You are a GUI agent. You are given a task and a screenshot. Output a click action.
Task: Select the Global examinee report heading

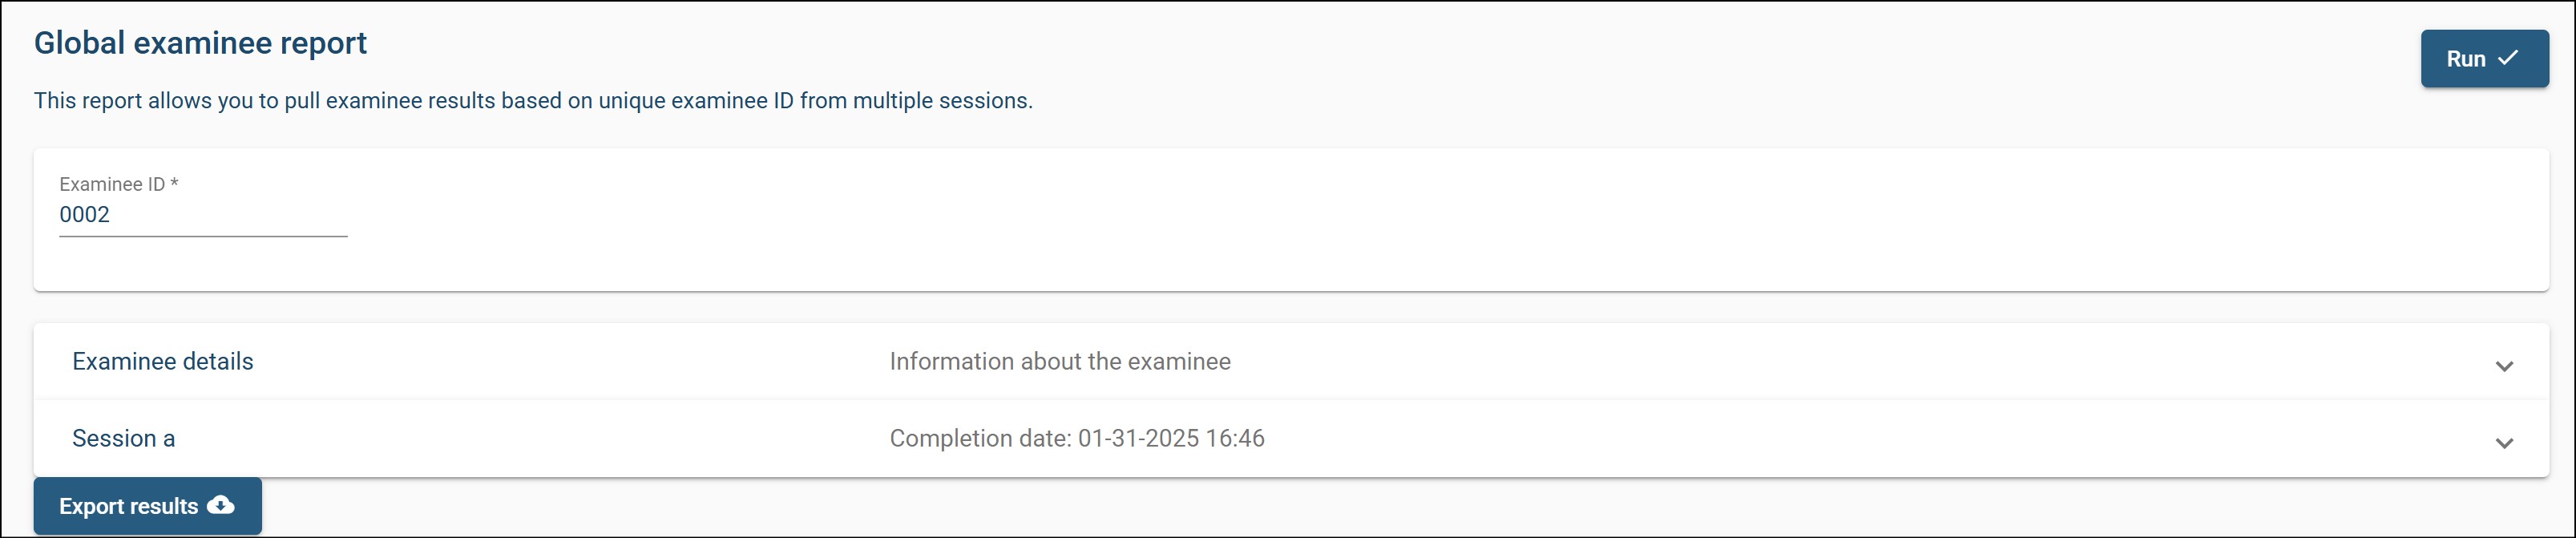click(200, 43)
